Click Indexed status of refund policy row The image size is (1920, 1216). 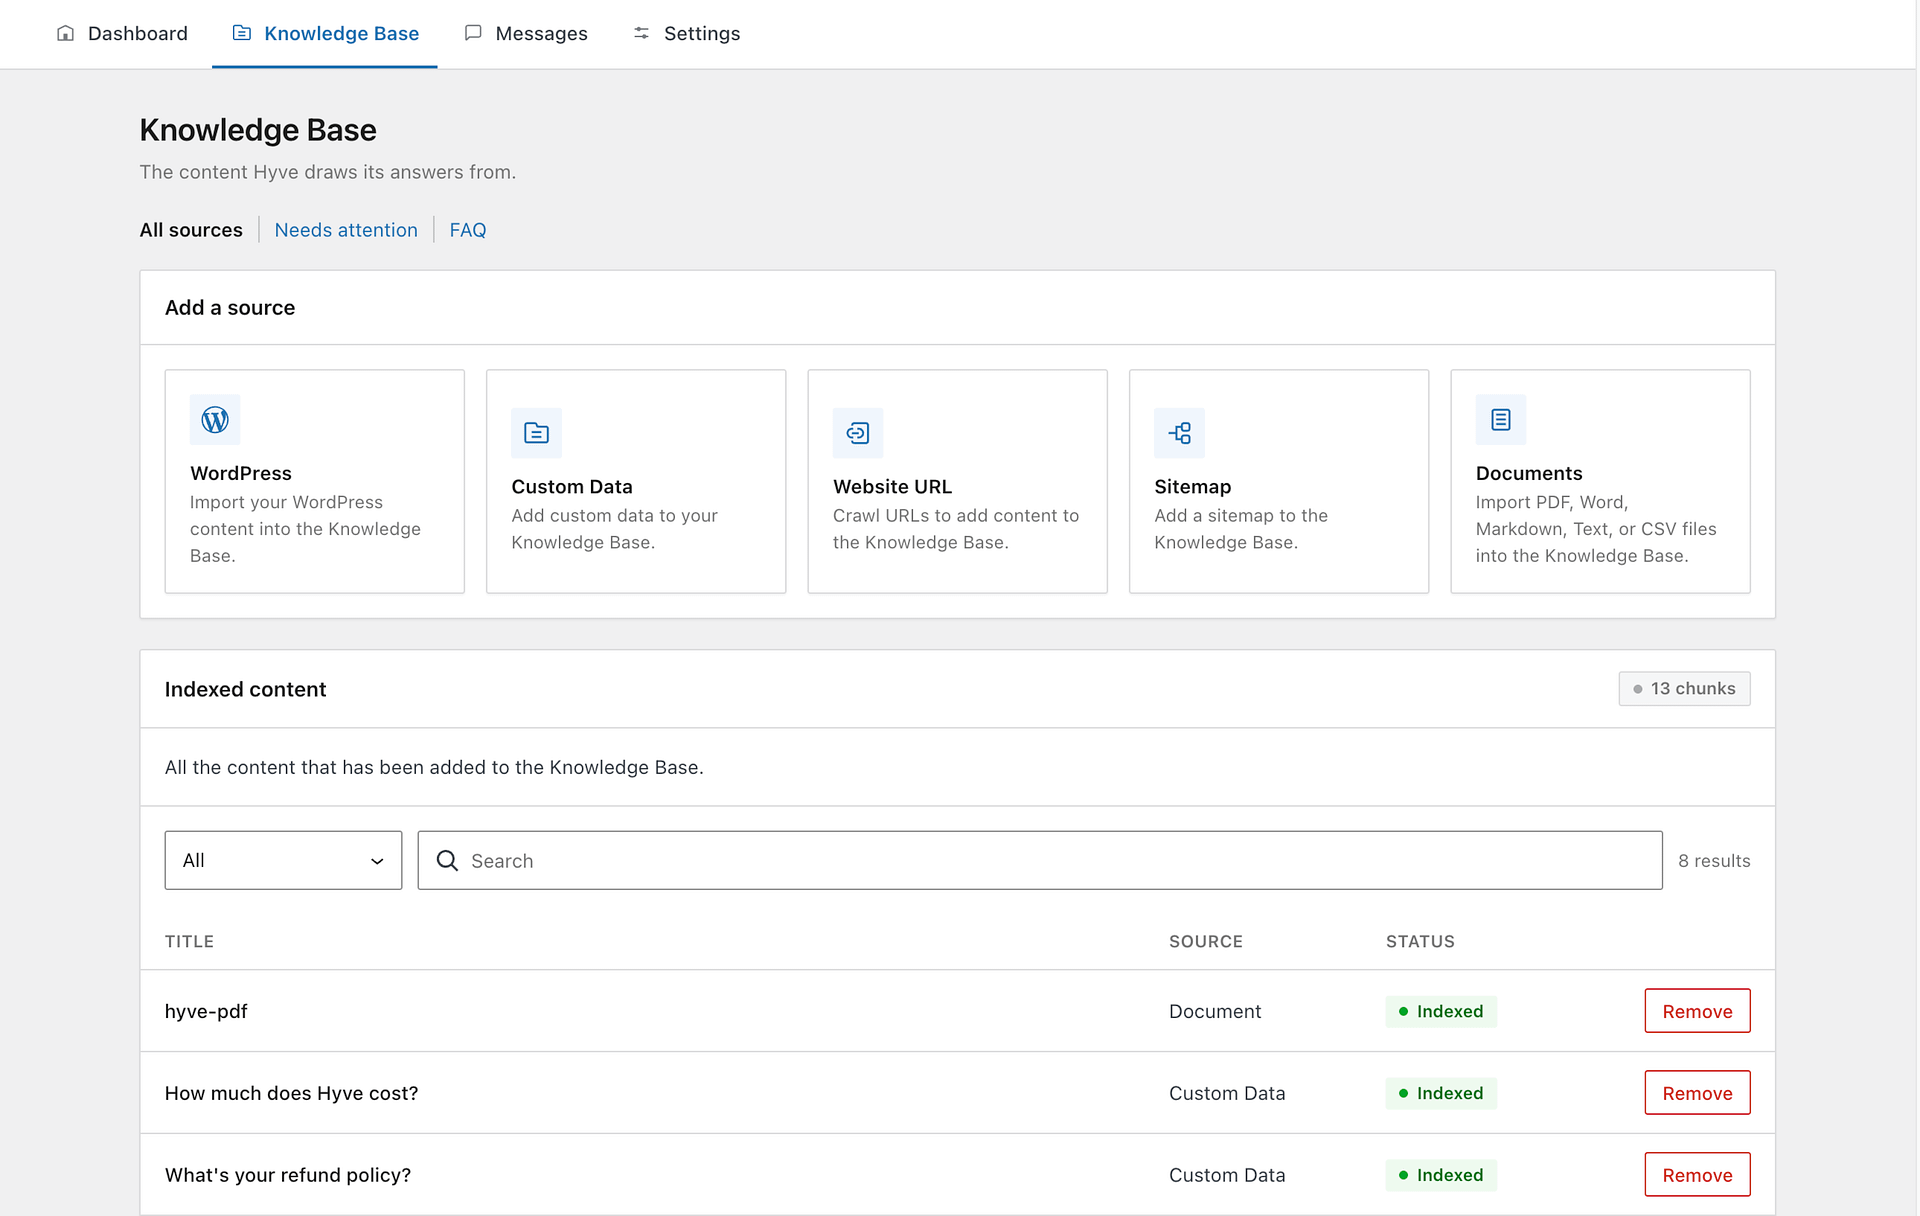pos(1441,1175)
